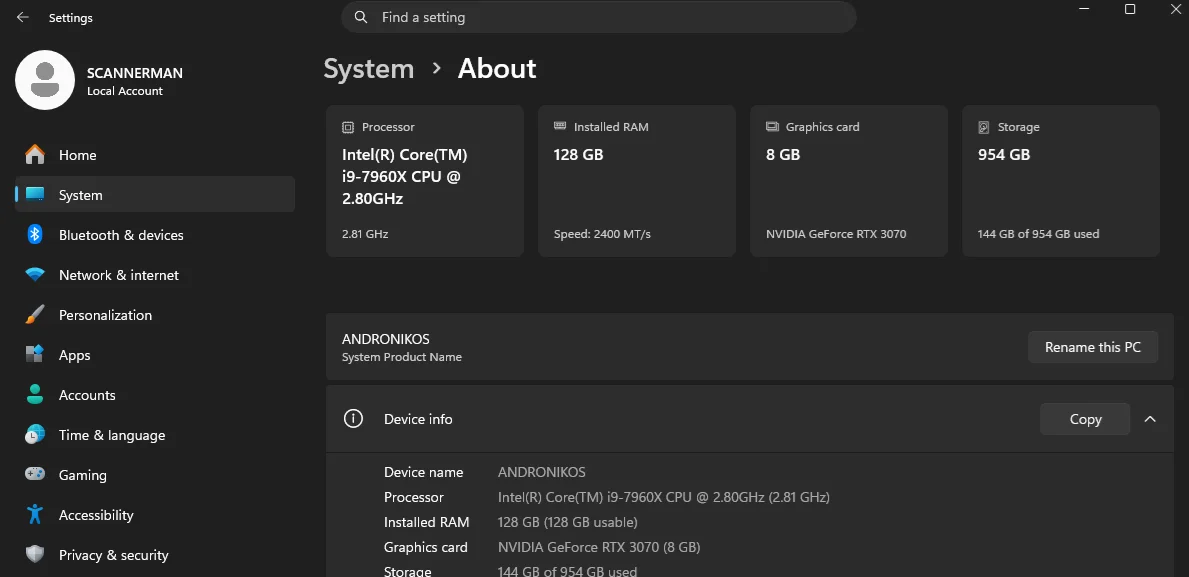1189x577 pixels.
Task: Click '128 GB (128 GB usable)' value
Action: coord(567,522)
